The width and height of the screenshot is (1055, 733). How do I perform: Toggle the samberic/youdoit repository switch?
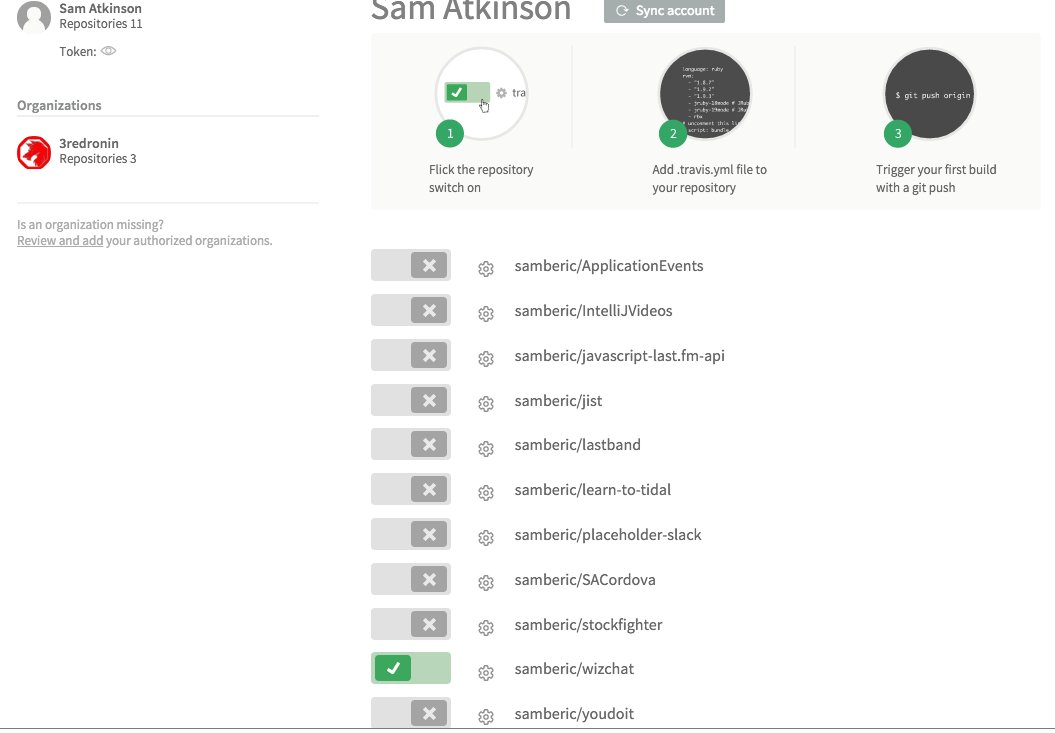point(411,713)
